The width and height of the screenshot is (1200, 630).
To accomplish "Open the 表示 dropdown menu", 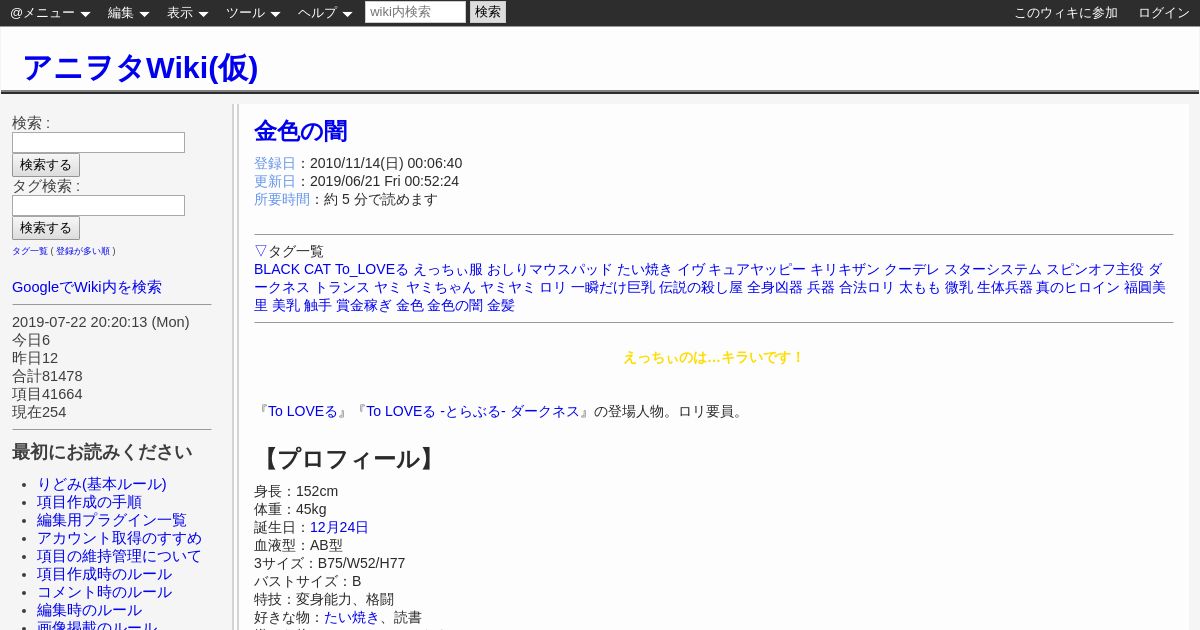I will pyautogui.click(x=187, y=13).
